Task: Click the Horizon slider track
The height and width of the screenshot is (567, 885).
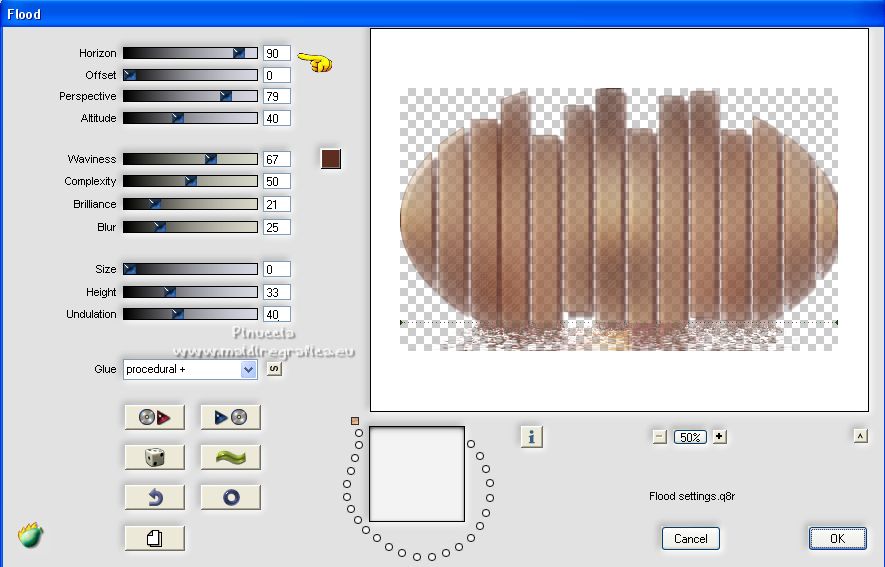Action: coord(190,53)
